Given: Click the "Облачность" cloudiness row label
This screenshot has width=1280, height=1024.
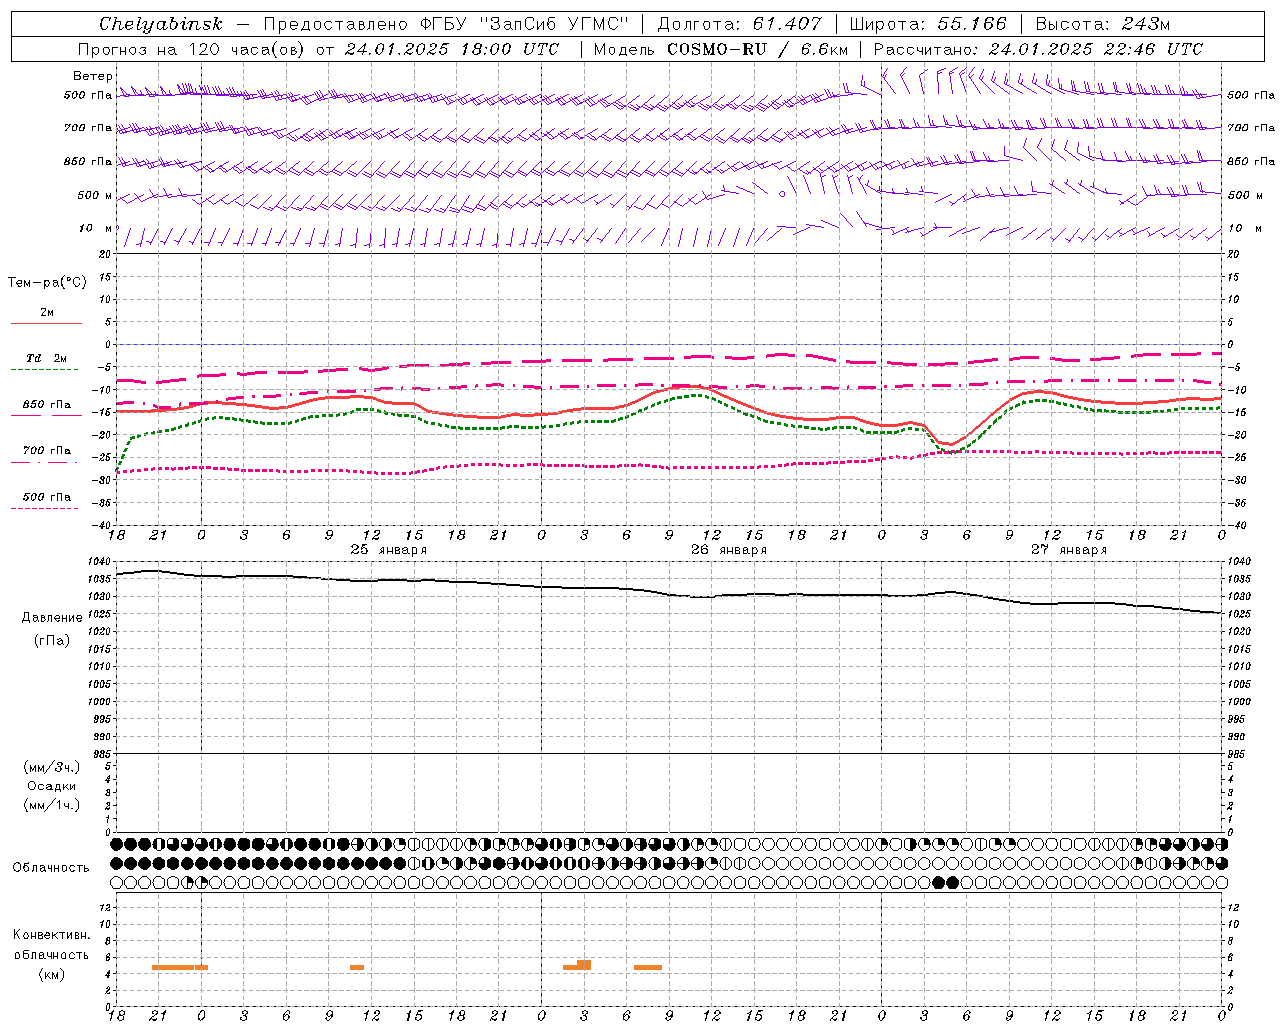Looking at the screenshot, I should pos(51,867).
